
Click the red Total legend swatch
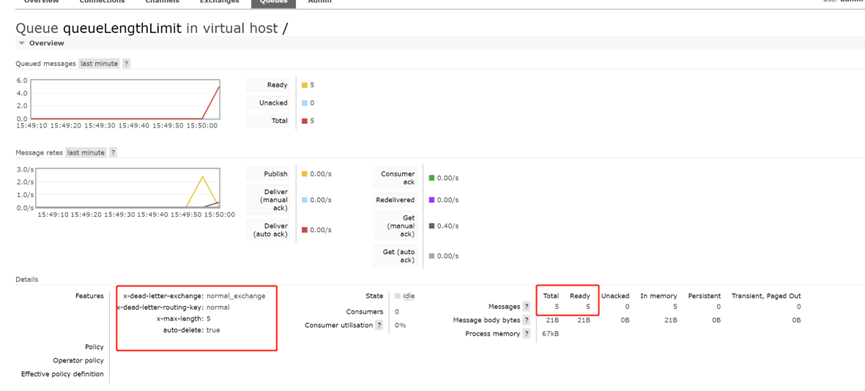tap(305, 121)
